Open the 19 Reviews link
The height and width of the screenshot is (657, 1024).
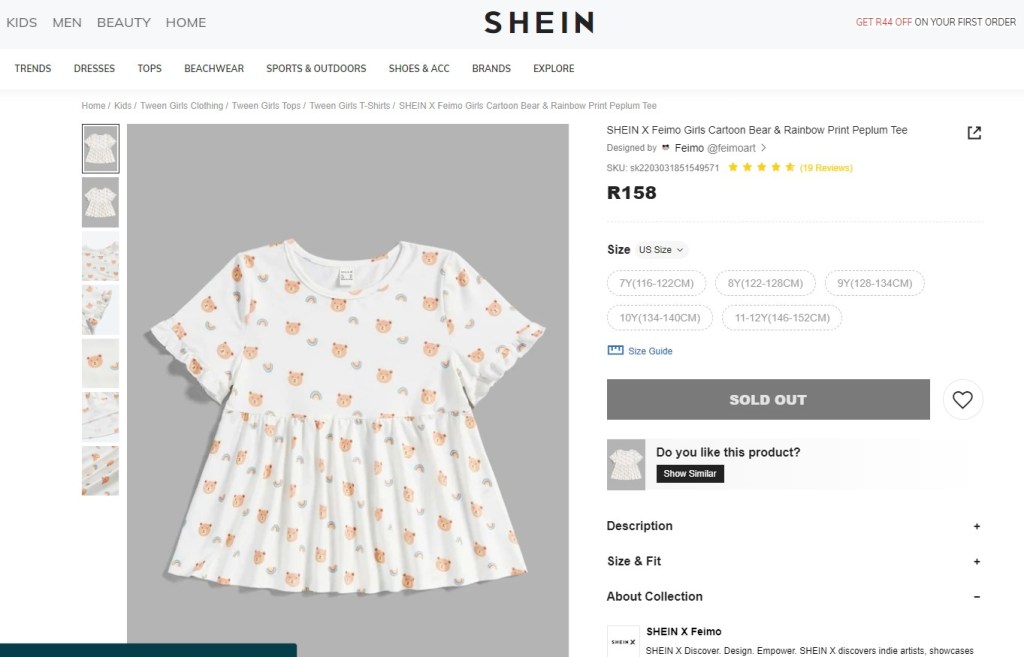coord(826,168)
